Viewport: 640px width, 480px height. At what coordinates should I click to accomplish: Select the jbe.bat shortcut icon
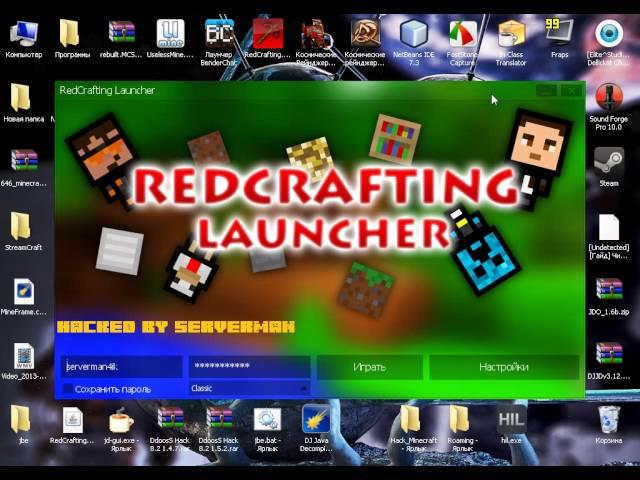pyautogui.click(x=267, y=420)
